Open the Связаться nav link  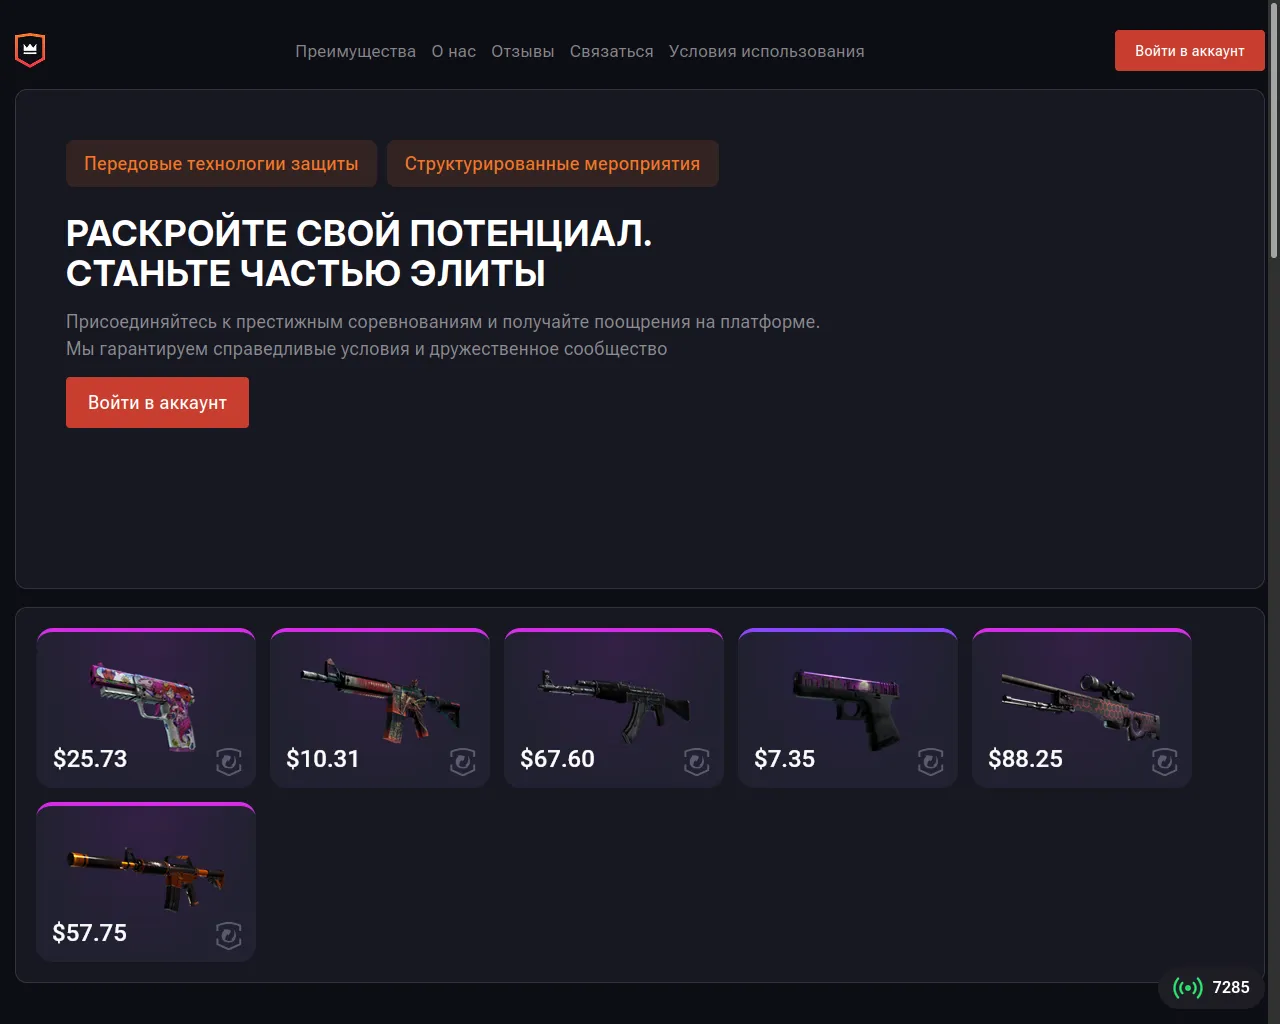point(611,51)
